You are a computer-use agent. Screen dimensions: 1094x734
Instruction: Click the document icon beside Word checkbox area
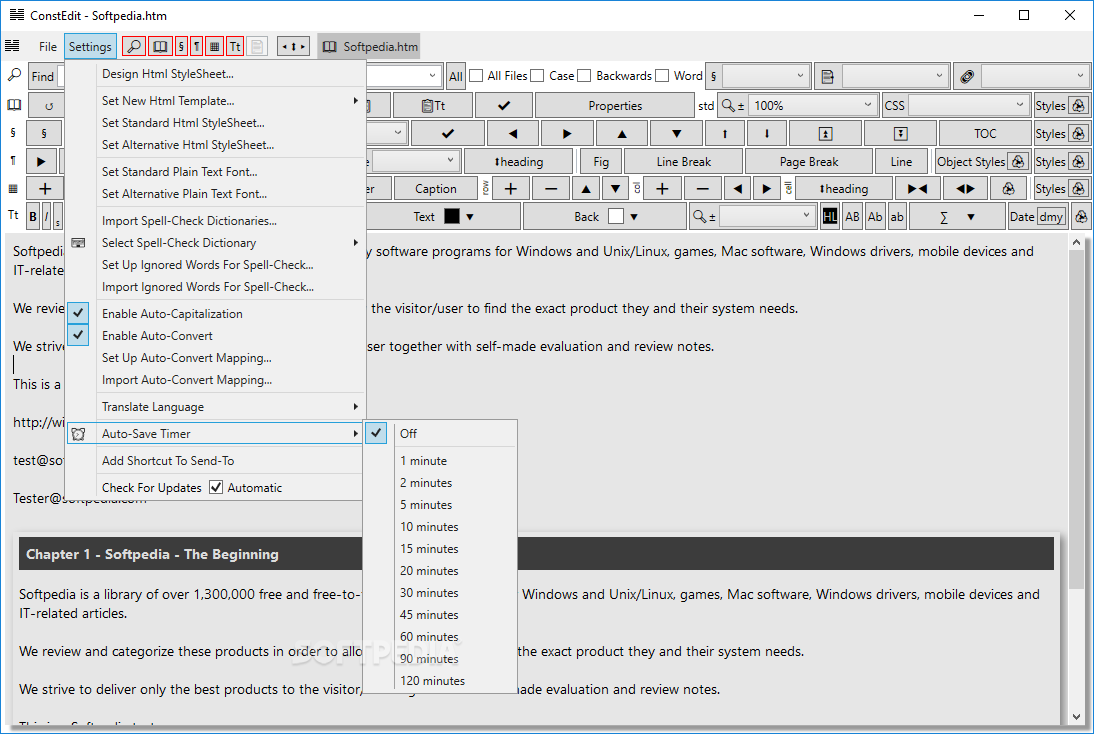coord(827,76)
